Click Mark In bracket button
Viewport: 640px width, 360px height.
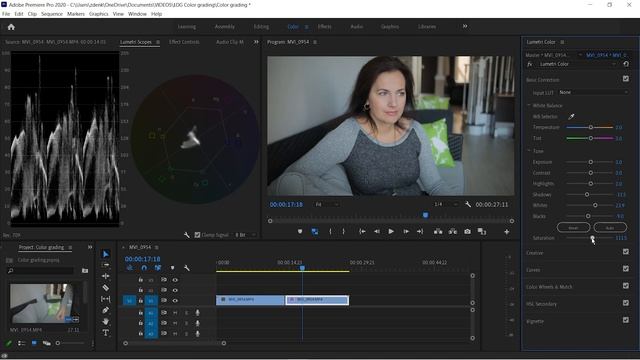[330, 231]
